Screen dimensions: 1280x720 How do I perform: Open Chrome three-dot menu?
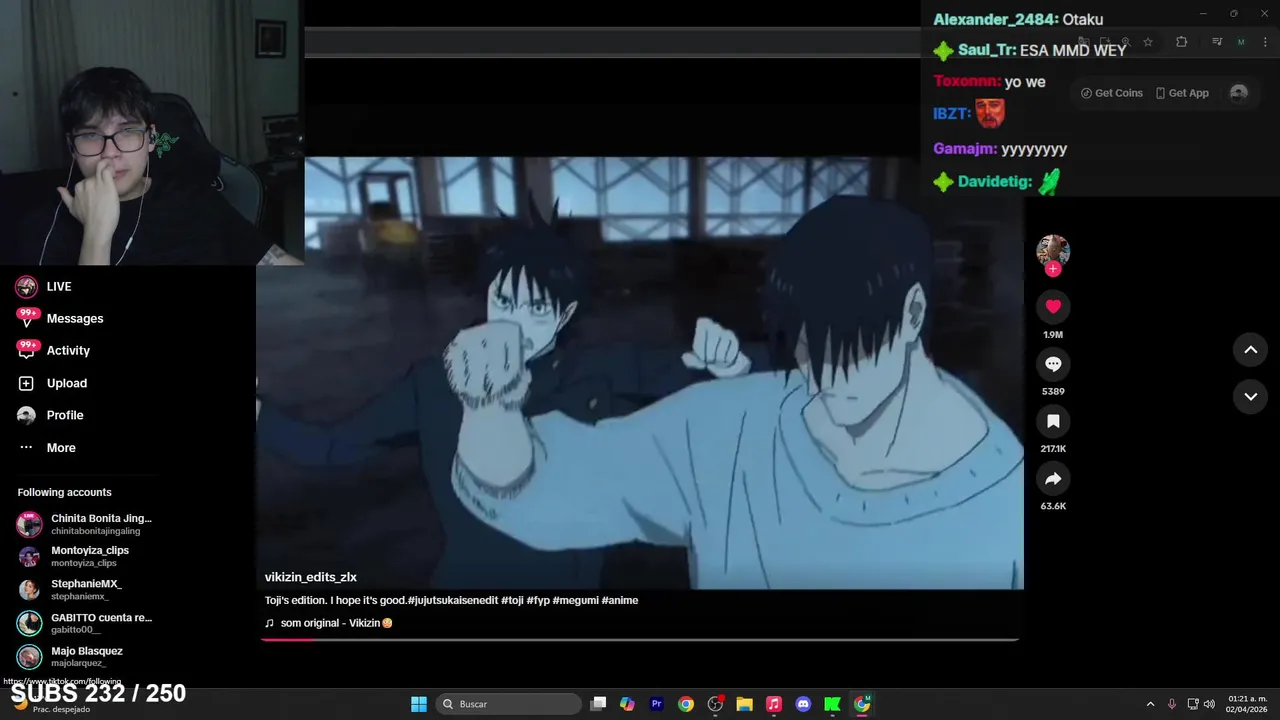(1265, 42)
